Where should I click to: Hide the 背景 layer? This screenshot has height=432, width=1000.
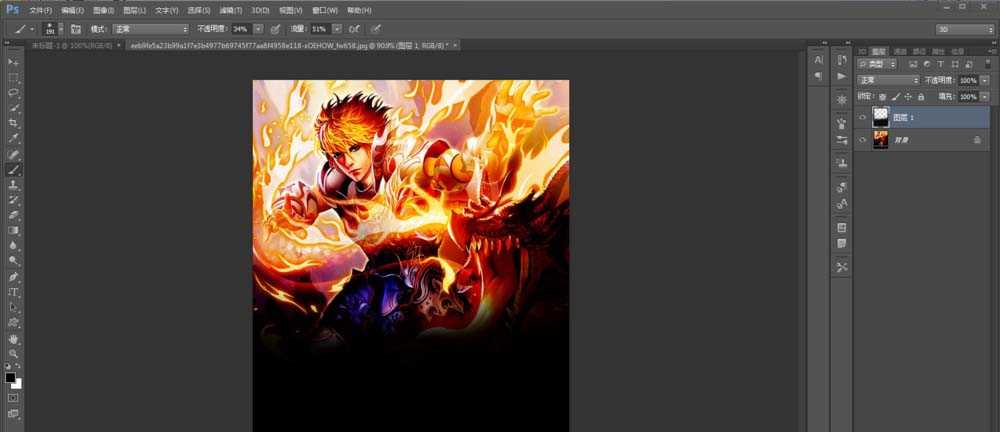[862, 141]
